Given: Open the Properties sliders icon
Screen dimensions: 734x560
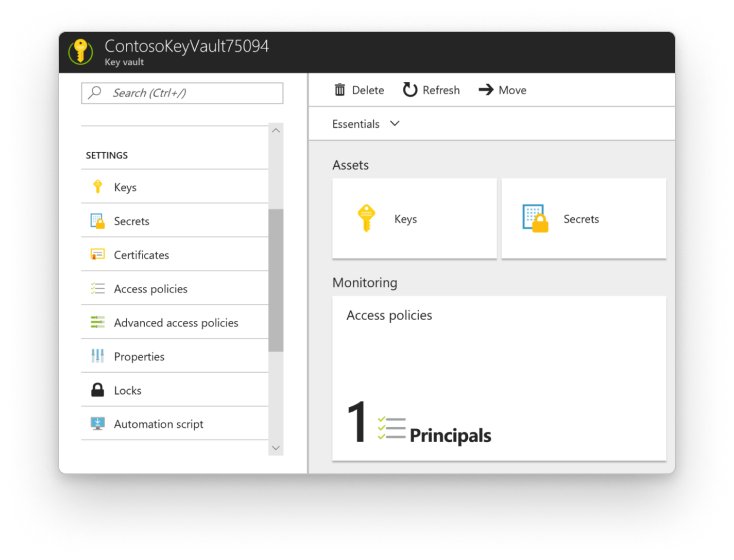Looking at the screenshot, I should click(97, 356).
